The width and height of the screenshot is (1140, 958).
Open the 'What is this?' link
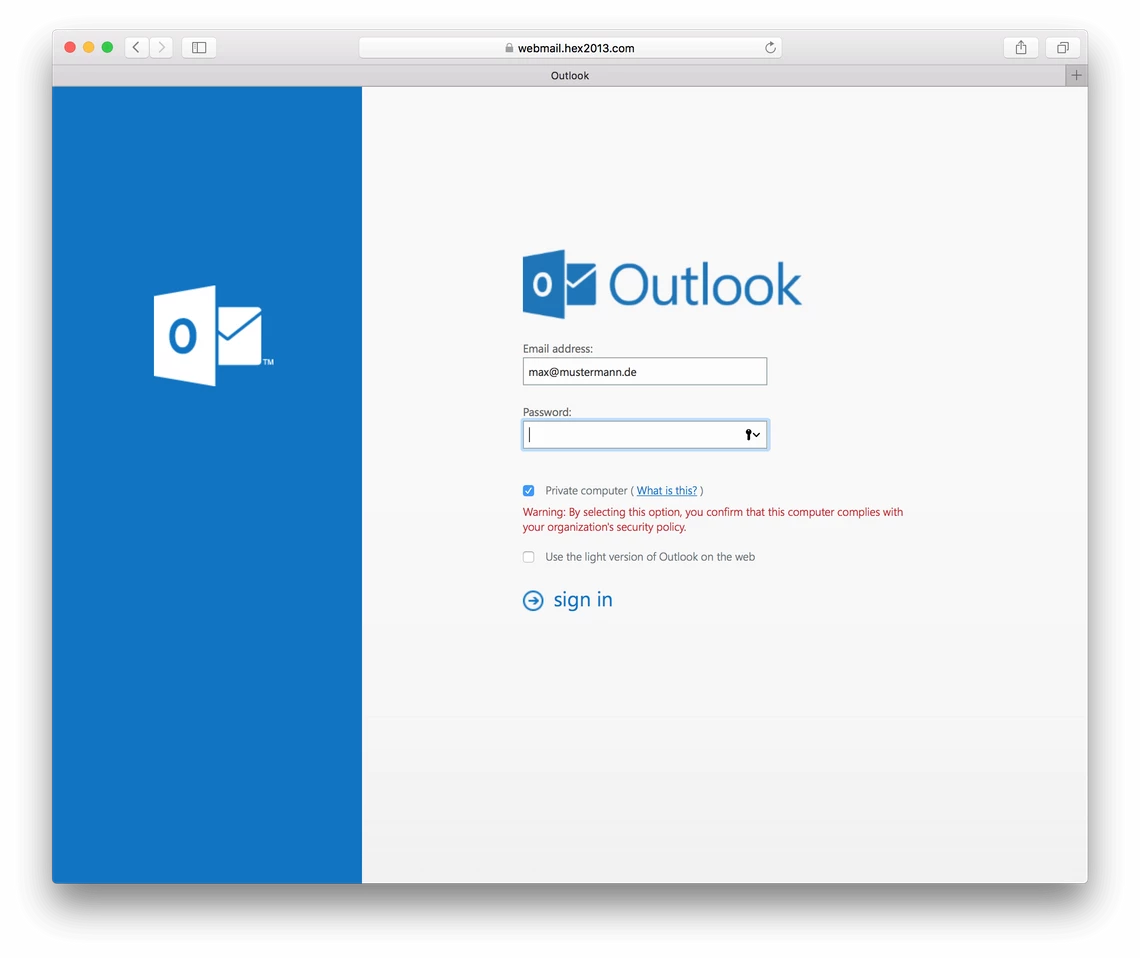pos(667,491)
